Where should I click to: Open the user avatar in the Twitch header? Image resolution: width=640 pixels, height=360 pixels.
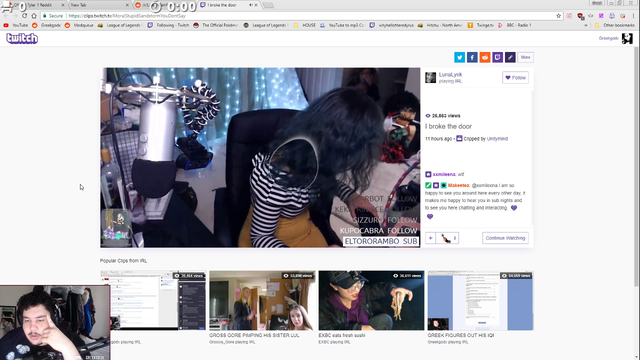[x=627, y=38]
